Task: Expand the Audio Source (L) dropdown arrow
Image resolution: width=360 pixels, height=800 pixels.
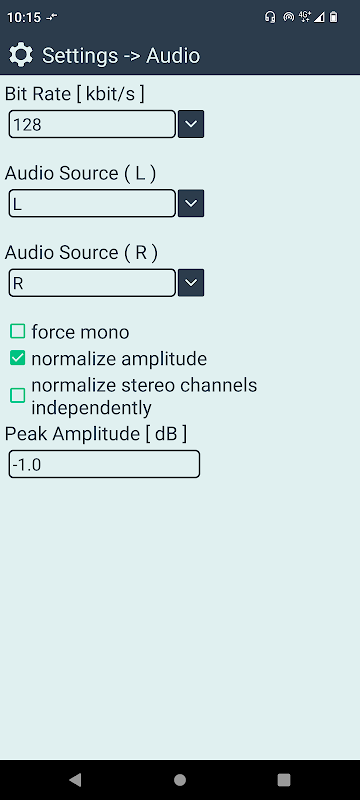Action: point(191,203)
